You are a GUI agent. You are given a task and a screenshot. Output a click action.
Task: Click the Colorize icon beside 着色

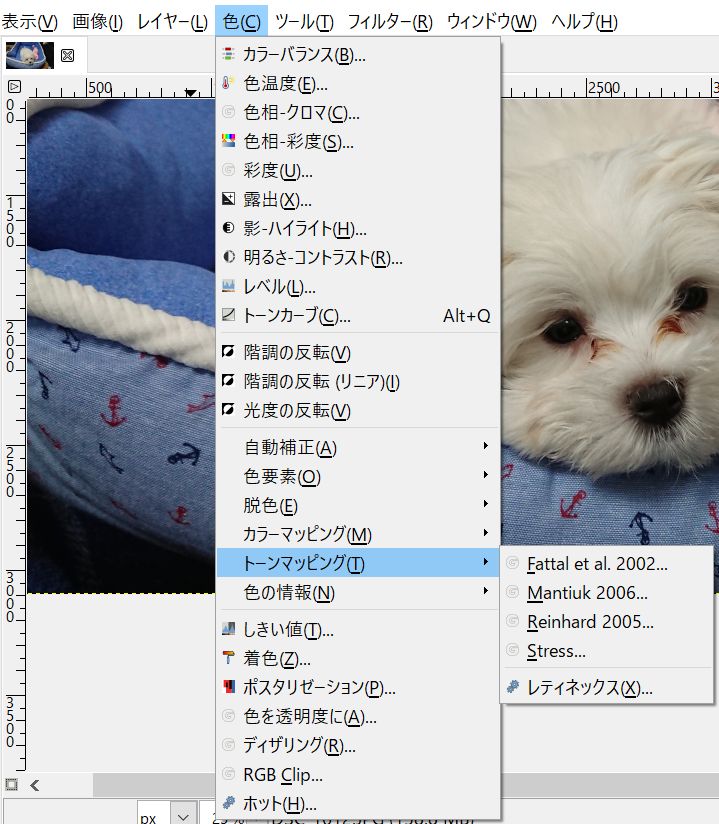click(x=228, y=657)
